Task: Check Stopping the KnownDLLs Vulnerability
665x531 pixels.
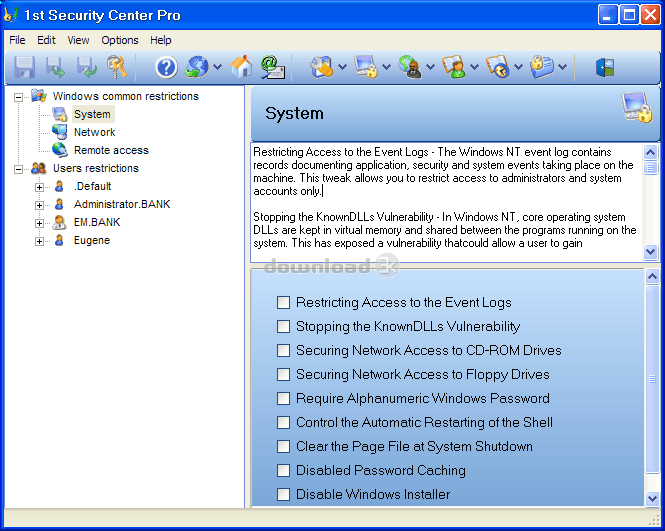Action: (x=283, y=326)
